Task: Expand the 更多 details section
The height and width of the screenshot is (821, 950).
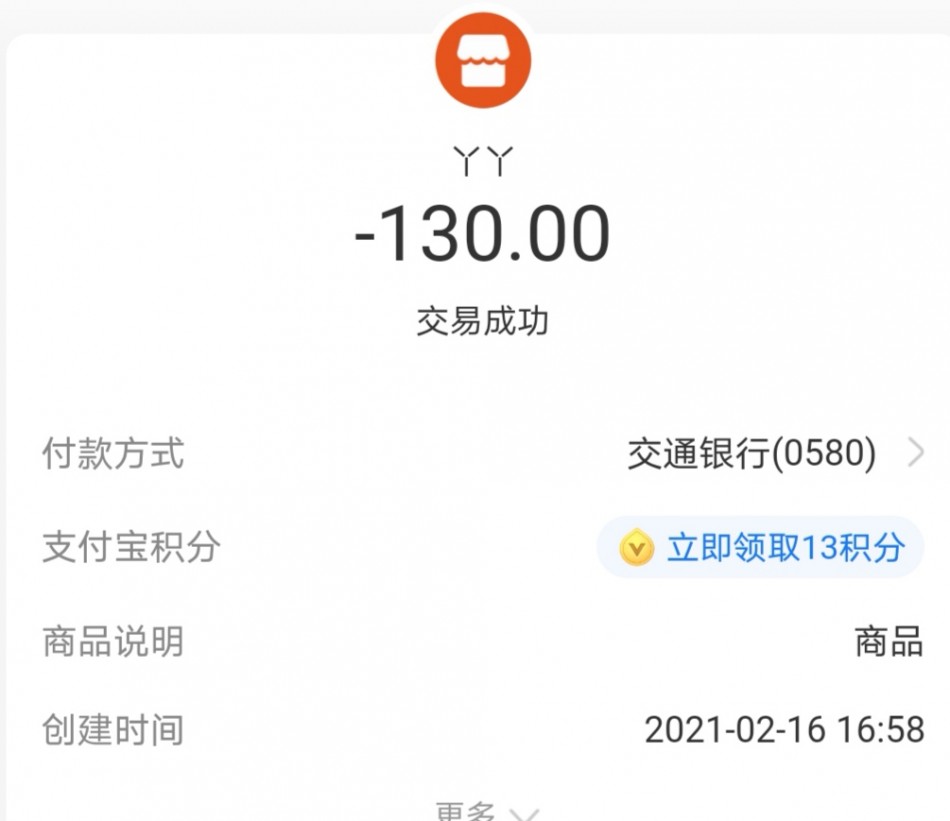Action: (x=466, y=812)
